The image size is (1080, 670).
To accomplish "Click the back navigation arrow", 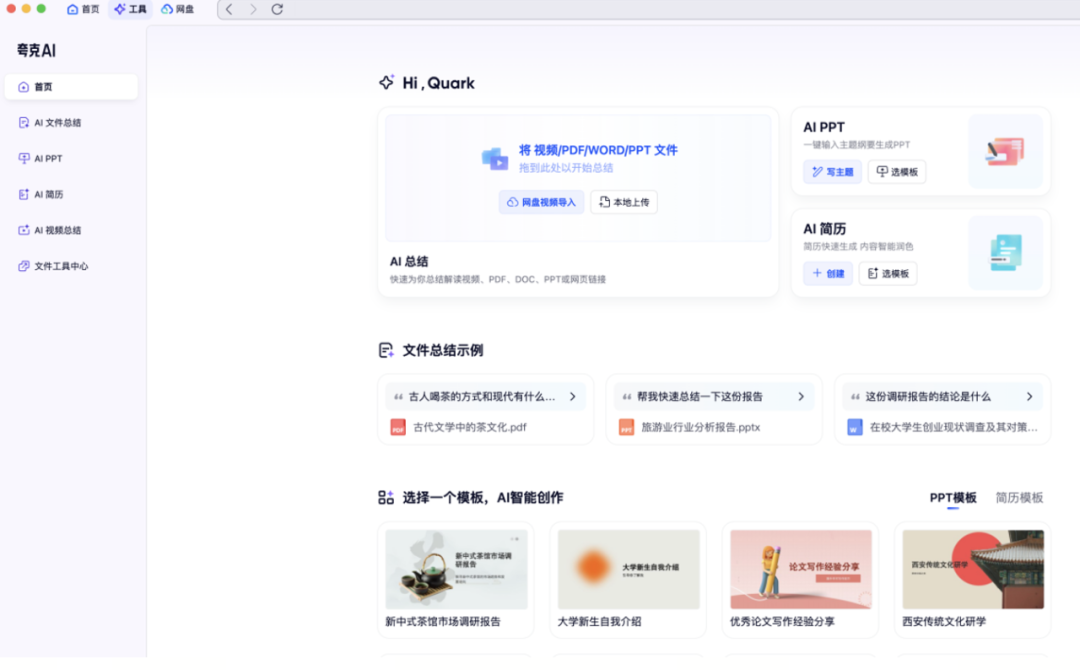I will [x=229, y=9].
